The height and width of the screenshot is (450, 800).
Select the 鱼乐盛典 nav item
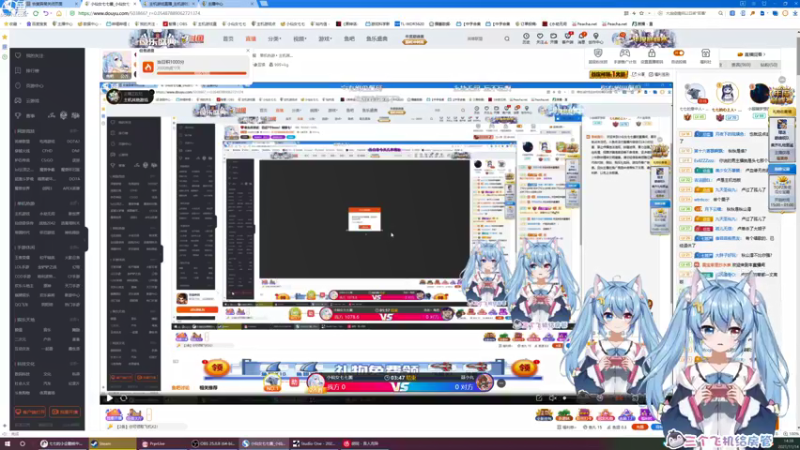point(377,39)
